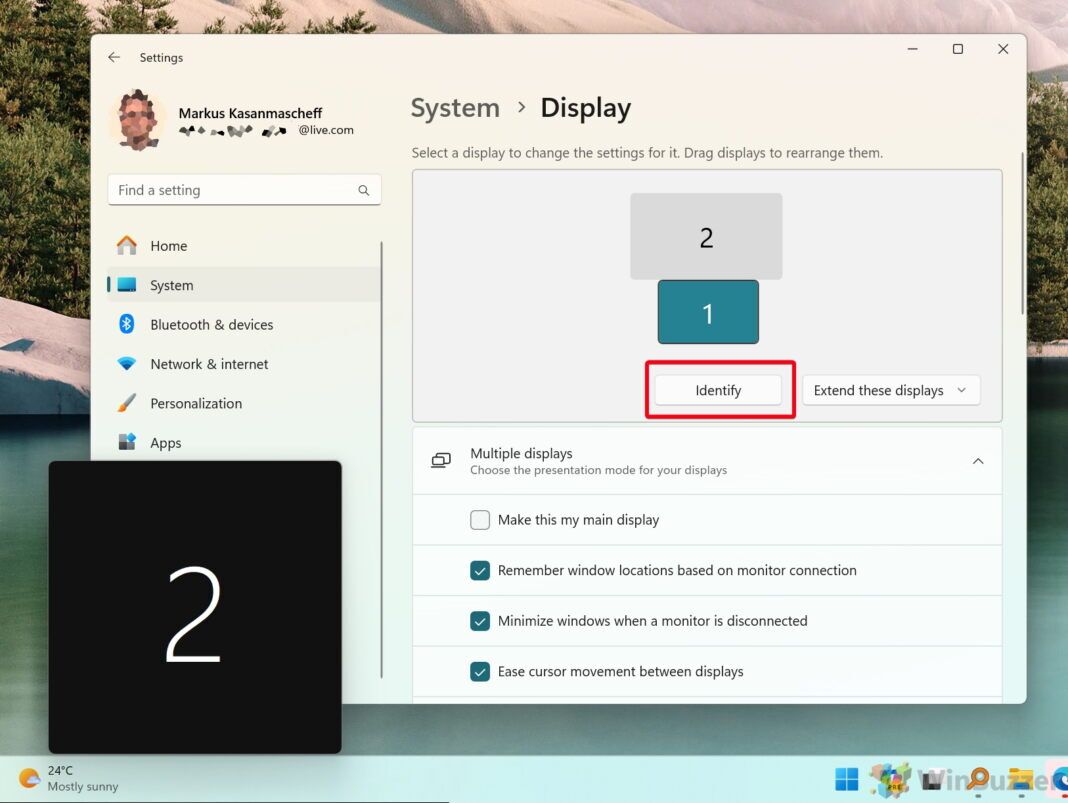Click the Display page vertical scrollbar
The image size is (1068, 803).
(x=1022, y=234)
